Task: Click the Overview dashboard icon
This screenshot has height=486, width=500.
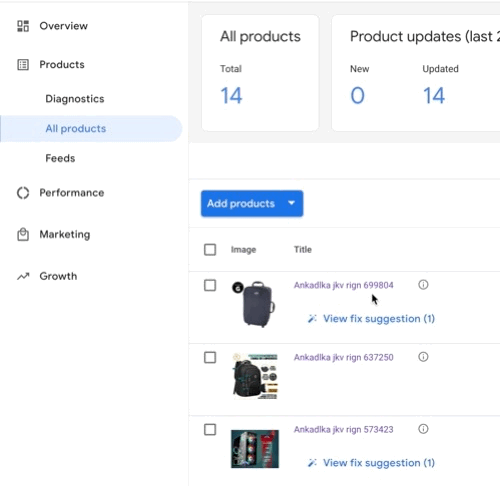Action: (x=23, y=26)
